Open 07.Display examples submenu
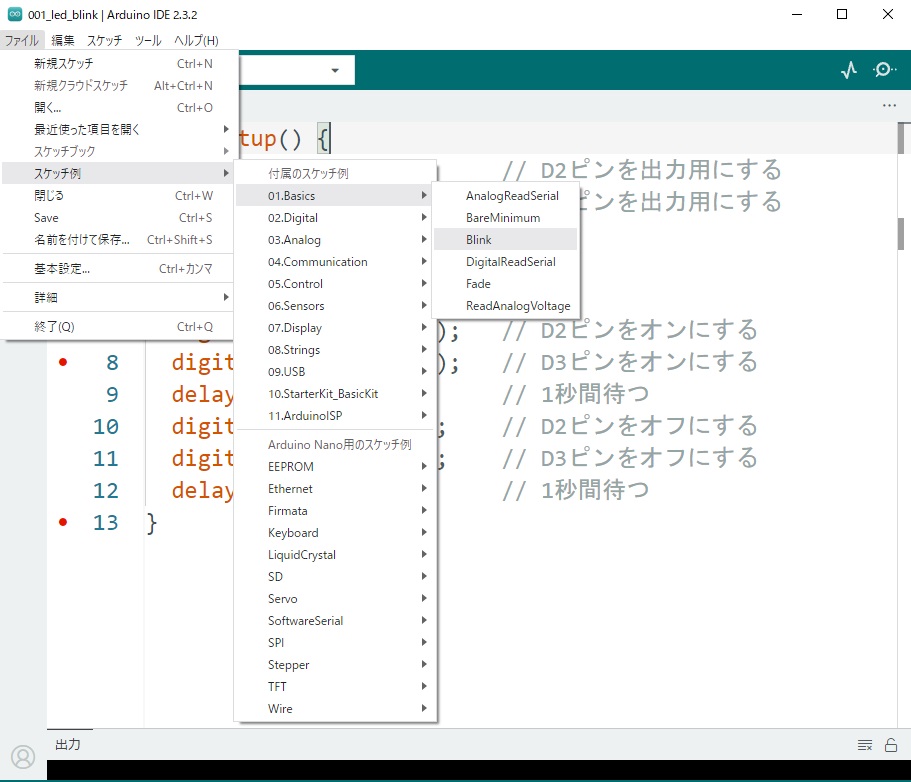Screen dimensions: 911x782 pos(335,328)
